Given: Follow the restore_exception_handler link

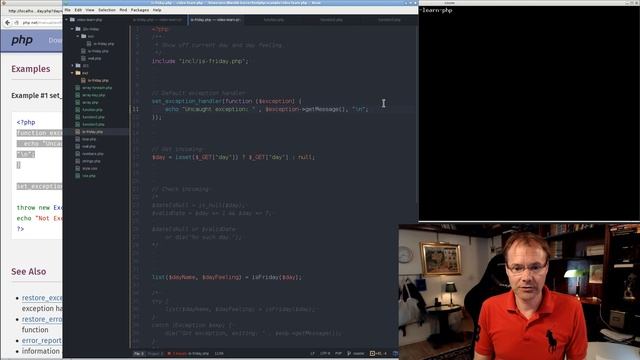Looking at the screenshot, I should point(42,298).
